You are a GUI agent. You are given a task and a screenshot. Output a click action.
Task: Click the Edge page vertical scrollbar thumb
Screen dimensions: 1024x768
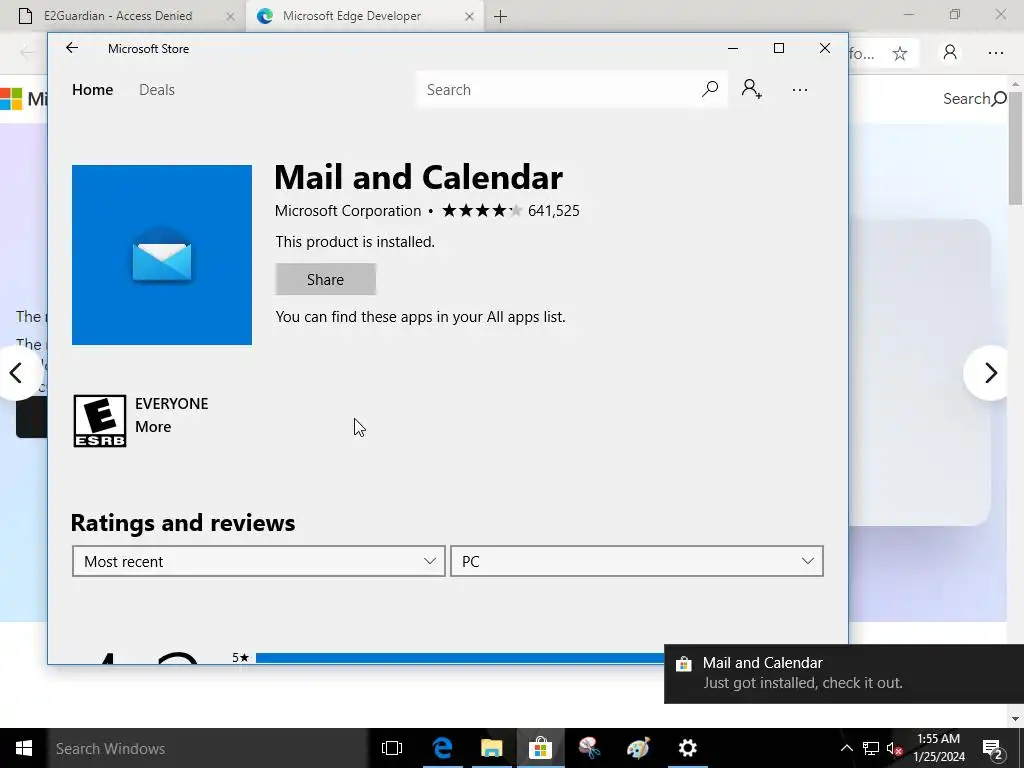[1016, 148]
